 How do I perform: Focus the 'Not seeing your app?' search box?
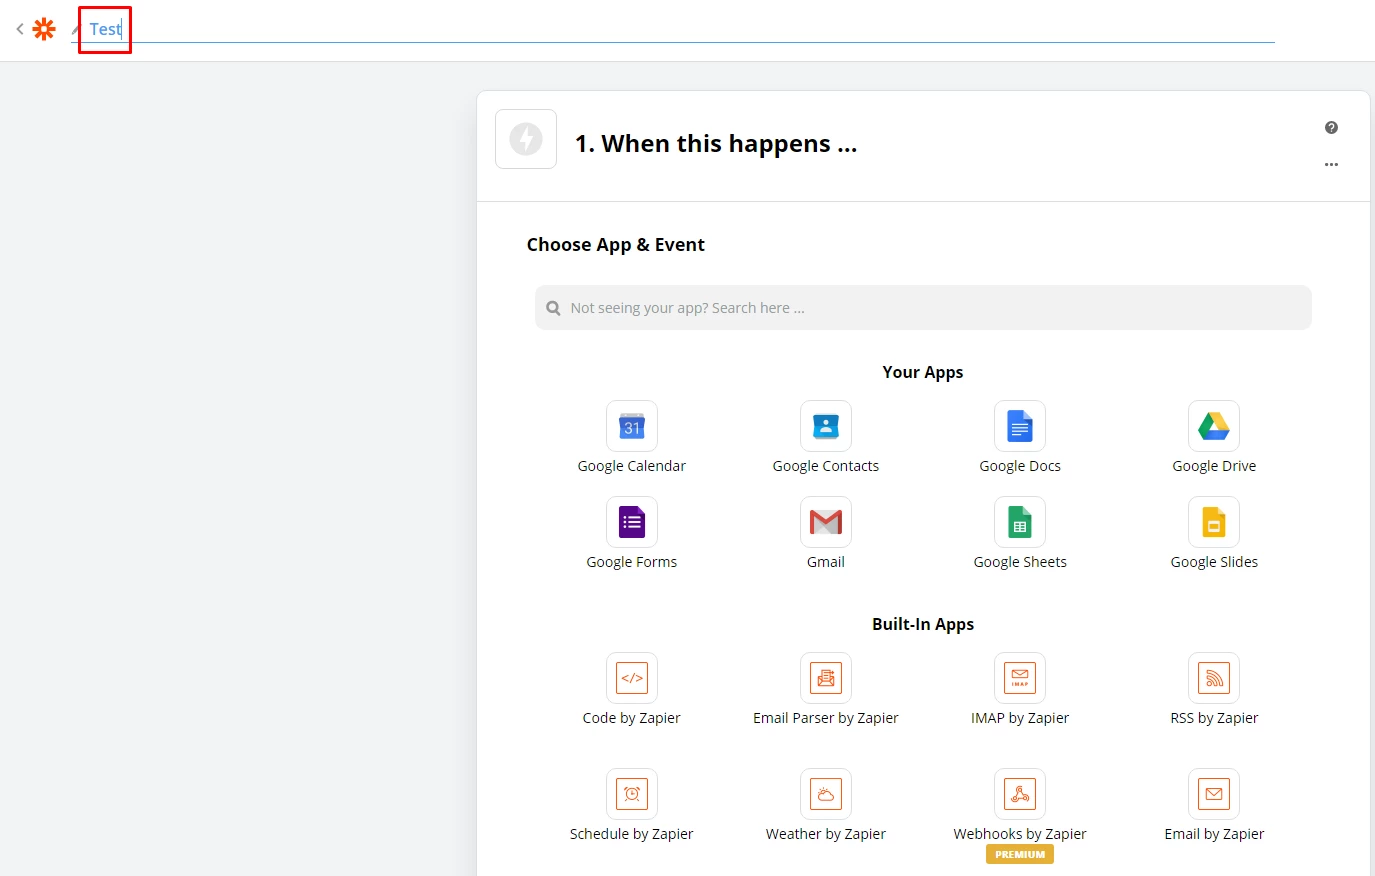923,308
